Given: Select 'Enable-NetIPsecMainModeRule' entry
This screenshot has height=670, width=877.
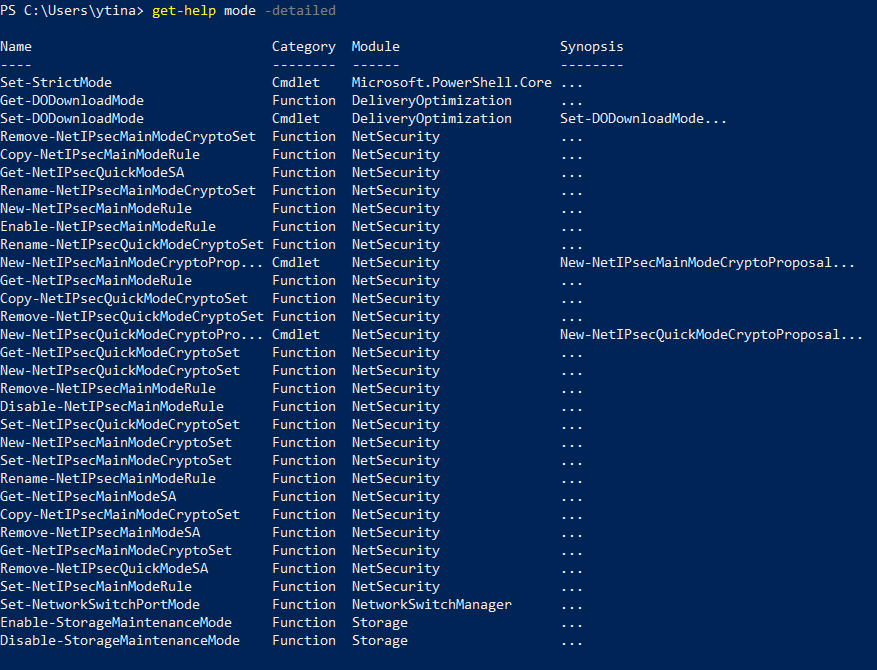Looking at the screenshot, I should pyautogui.click(x=108, y=227).
